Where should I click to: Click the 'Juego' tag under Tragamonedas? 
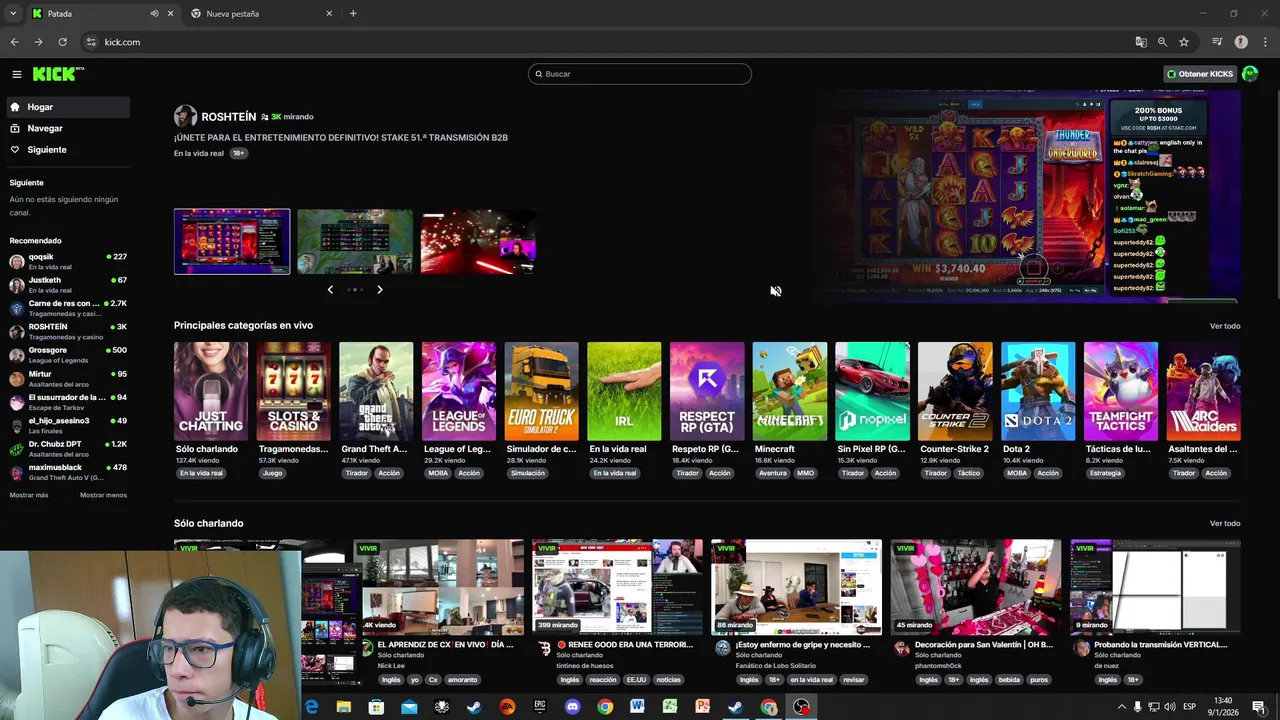[x=272, y=473]
